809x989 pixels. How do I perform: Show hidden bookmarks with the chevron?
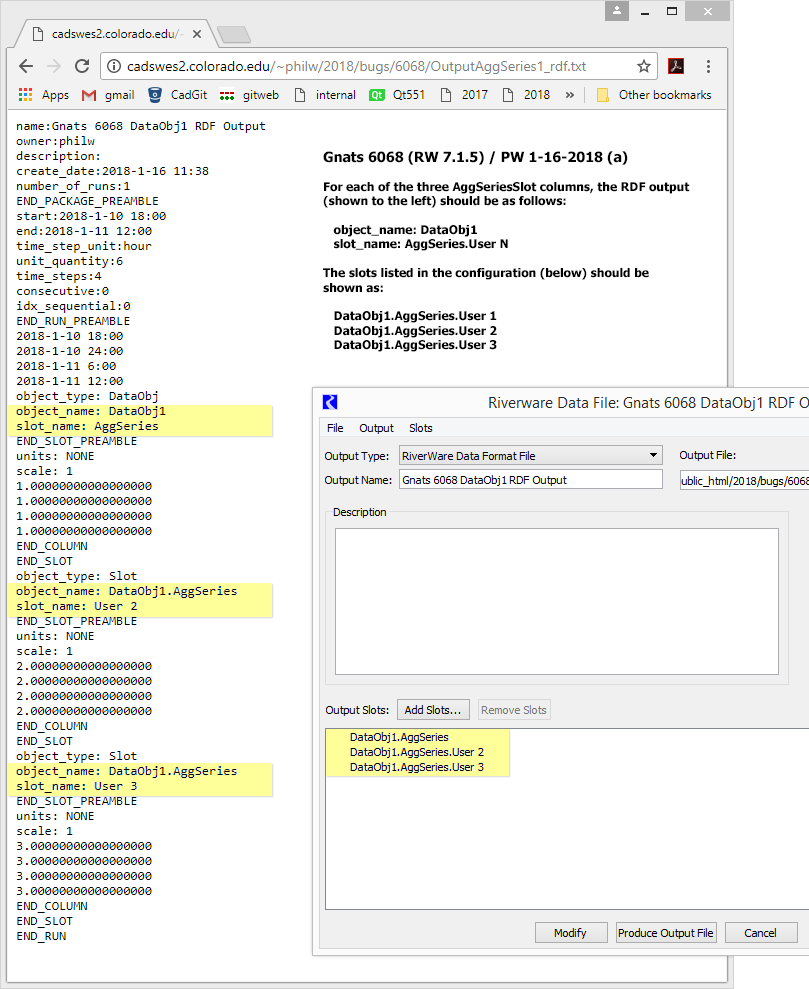[x=569, y=95]
